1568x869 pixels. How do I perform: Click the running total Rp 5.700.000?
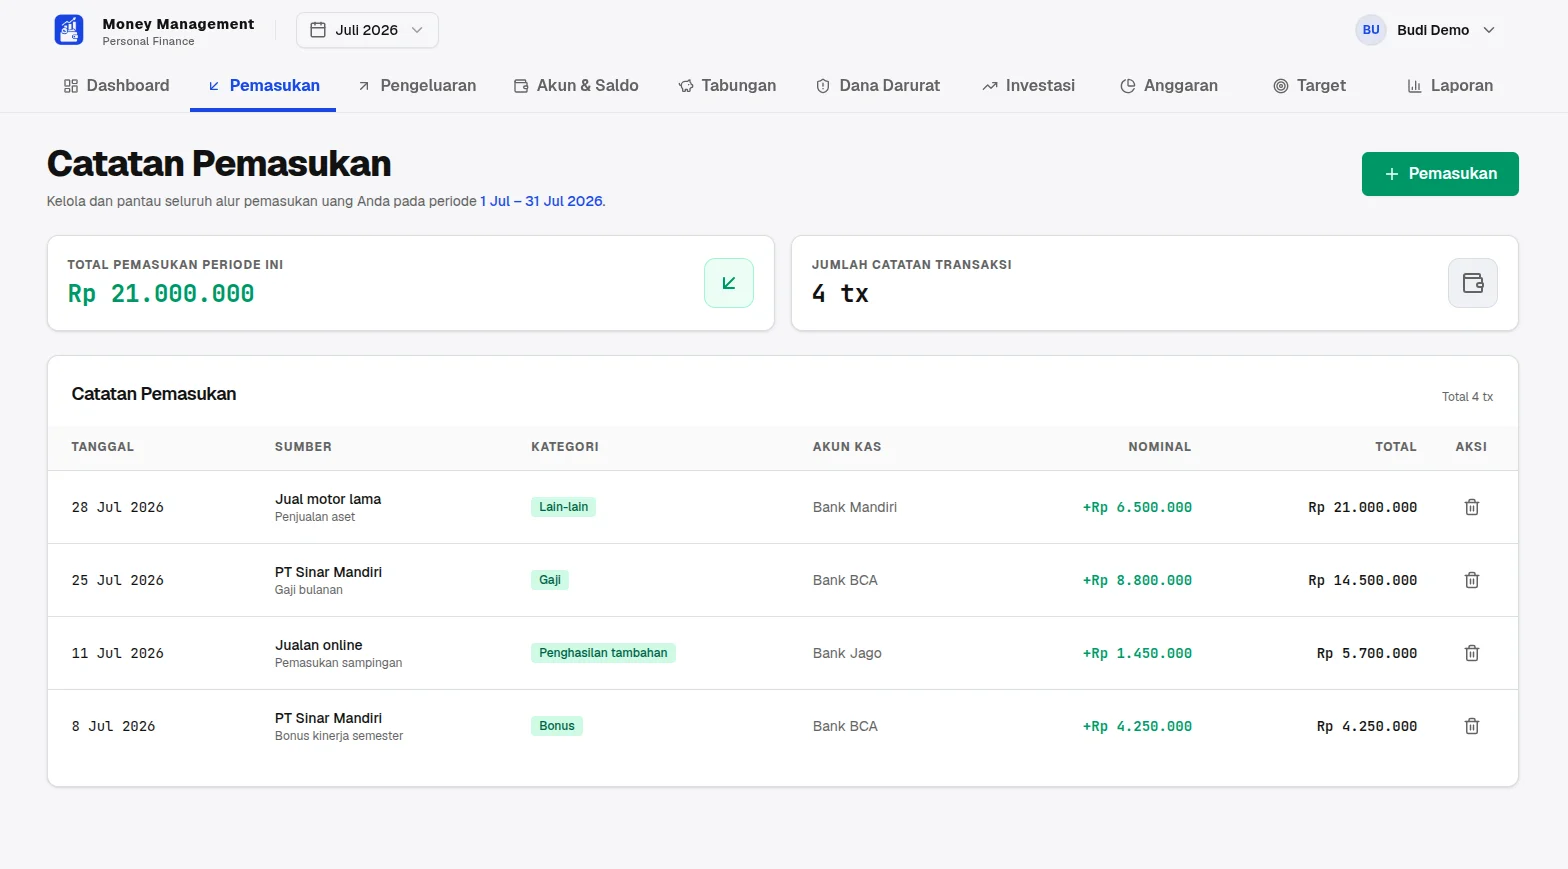(1367, 653)
